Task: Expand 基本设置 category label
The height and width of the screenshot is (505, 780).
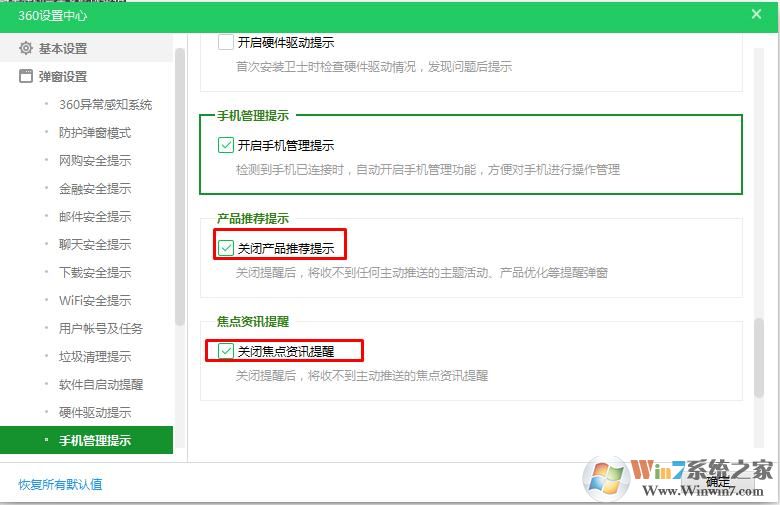Action: pos(63,48)
